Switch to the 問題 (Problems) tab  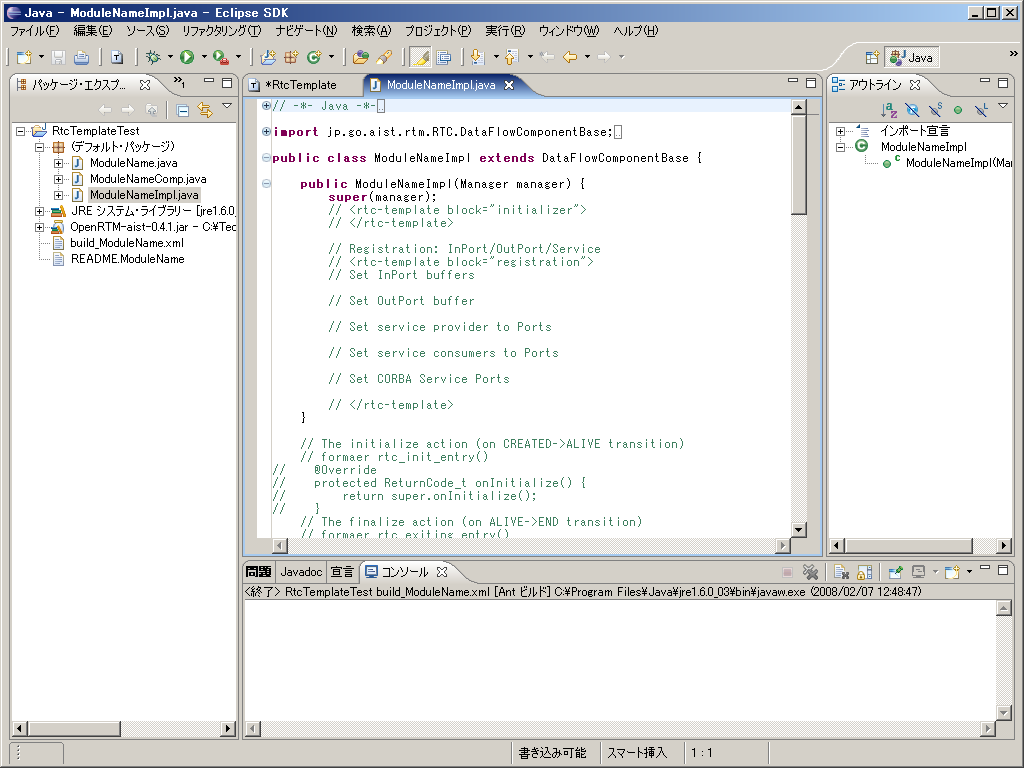point(259,572)
